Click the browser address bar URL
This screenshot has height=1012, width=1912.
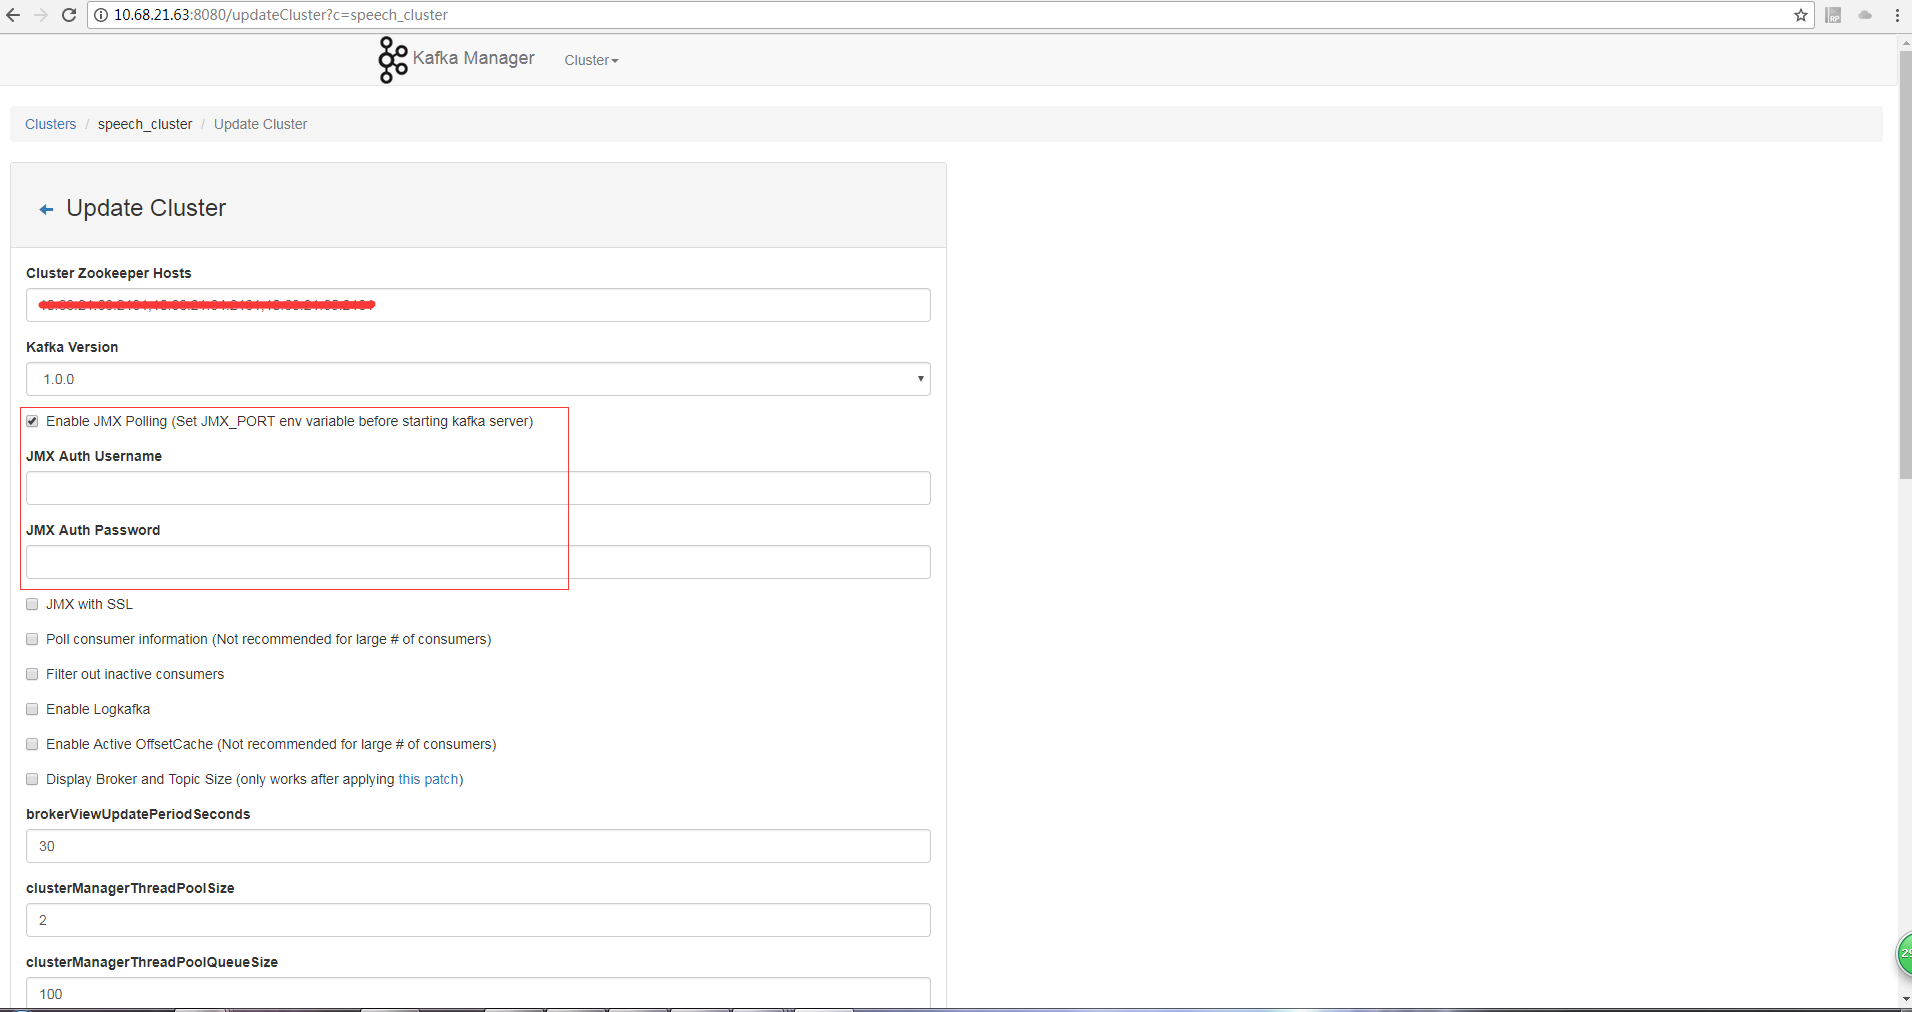281,15
